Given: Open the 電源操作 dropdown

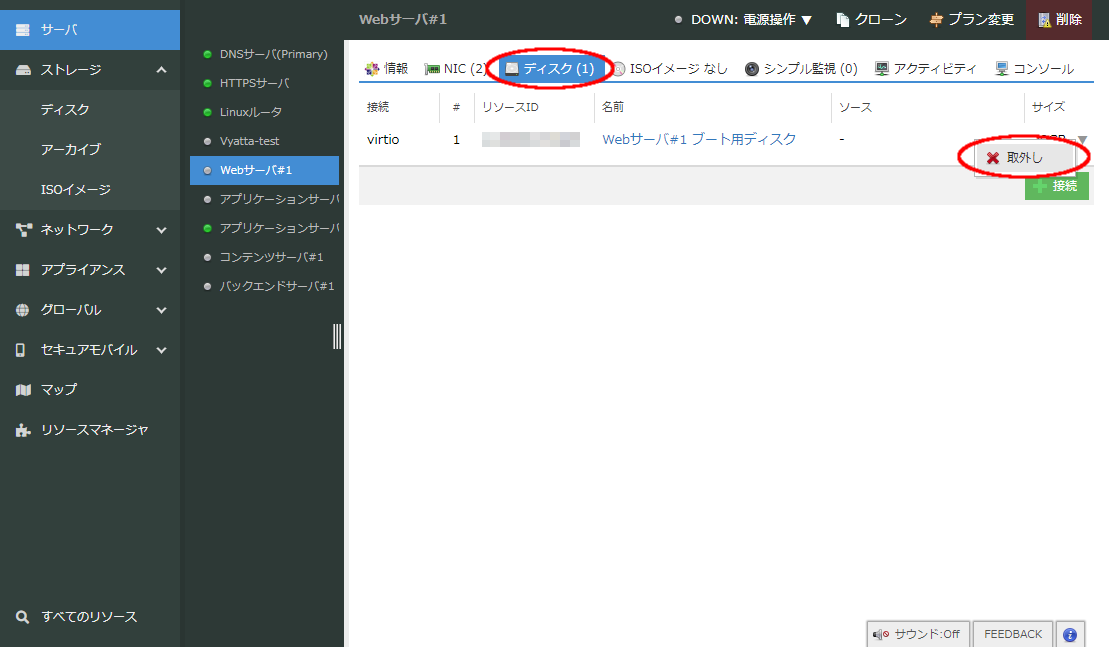Looking at the screenshot, I should click(x=775, y=18).
